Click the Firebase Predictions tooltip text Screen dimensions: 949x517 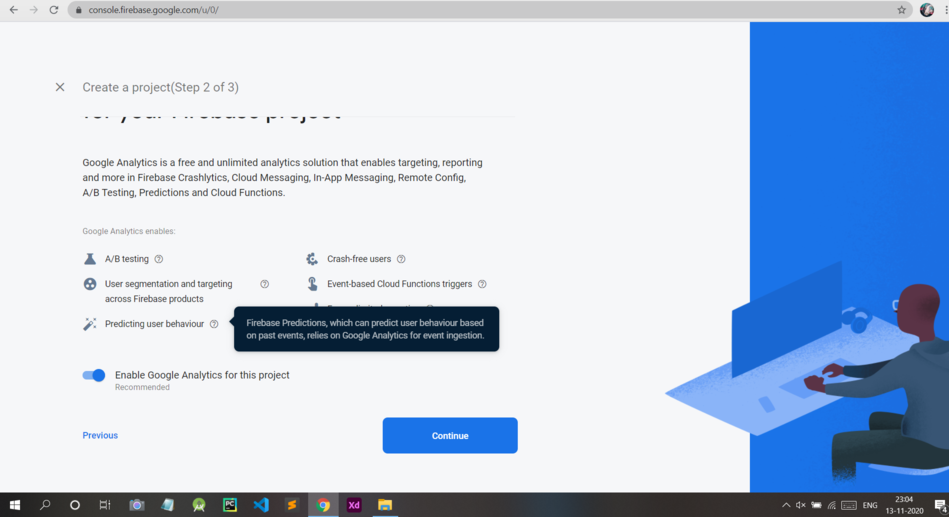click(x=366, y=329)
